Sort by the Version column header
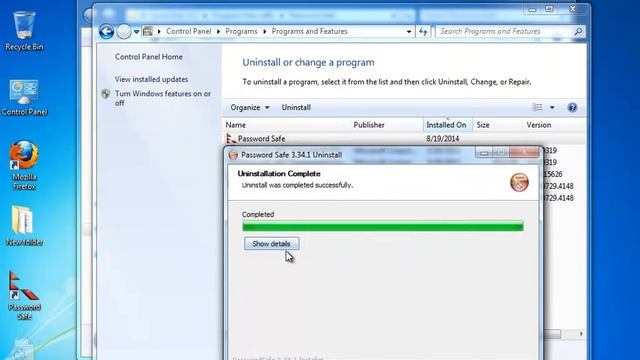 click(554, 125)
